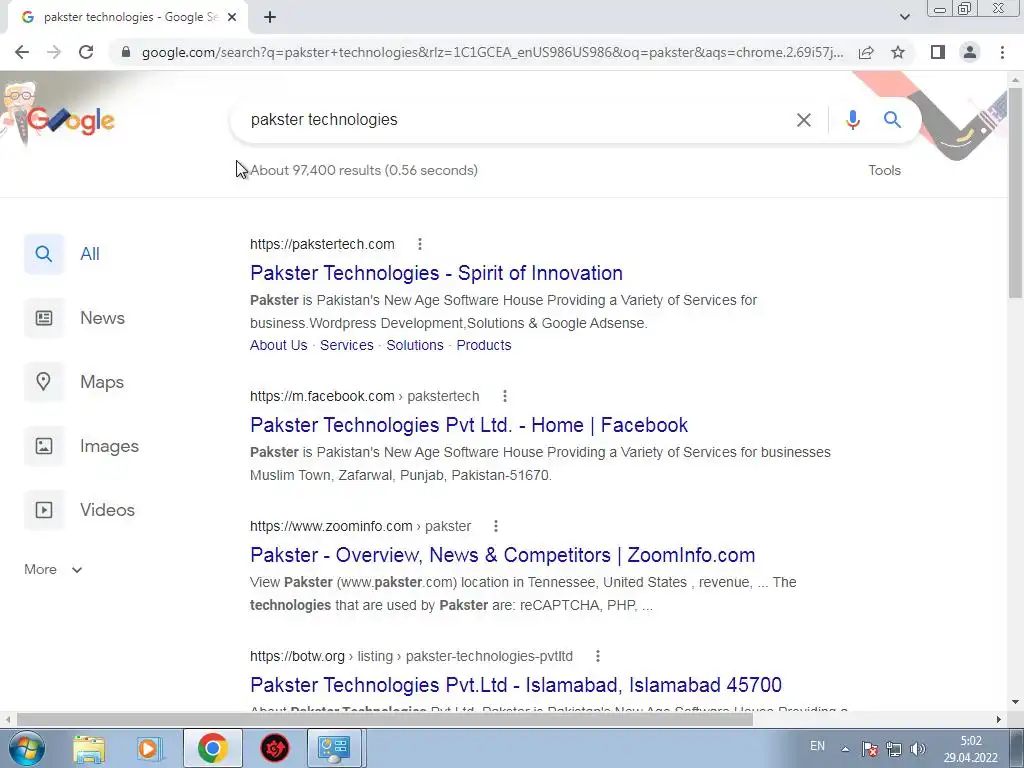Image resolution: width=1024 pixels, height=768 pixels.
Task: Clear the search box with the X icon
Action: tap(803, 120)
